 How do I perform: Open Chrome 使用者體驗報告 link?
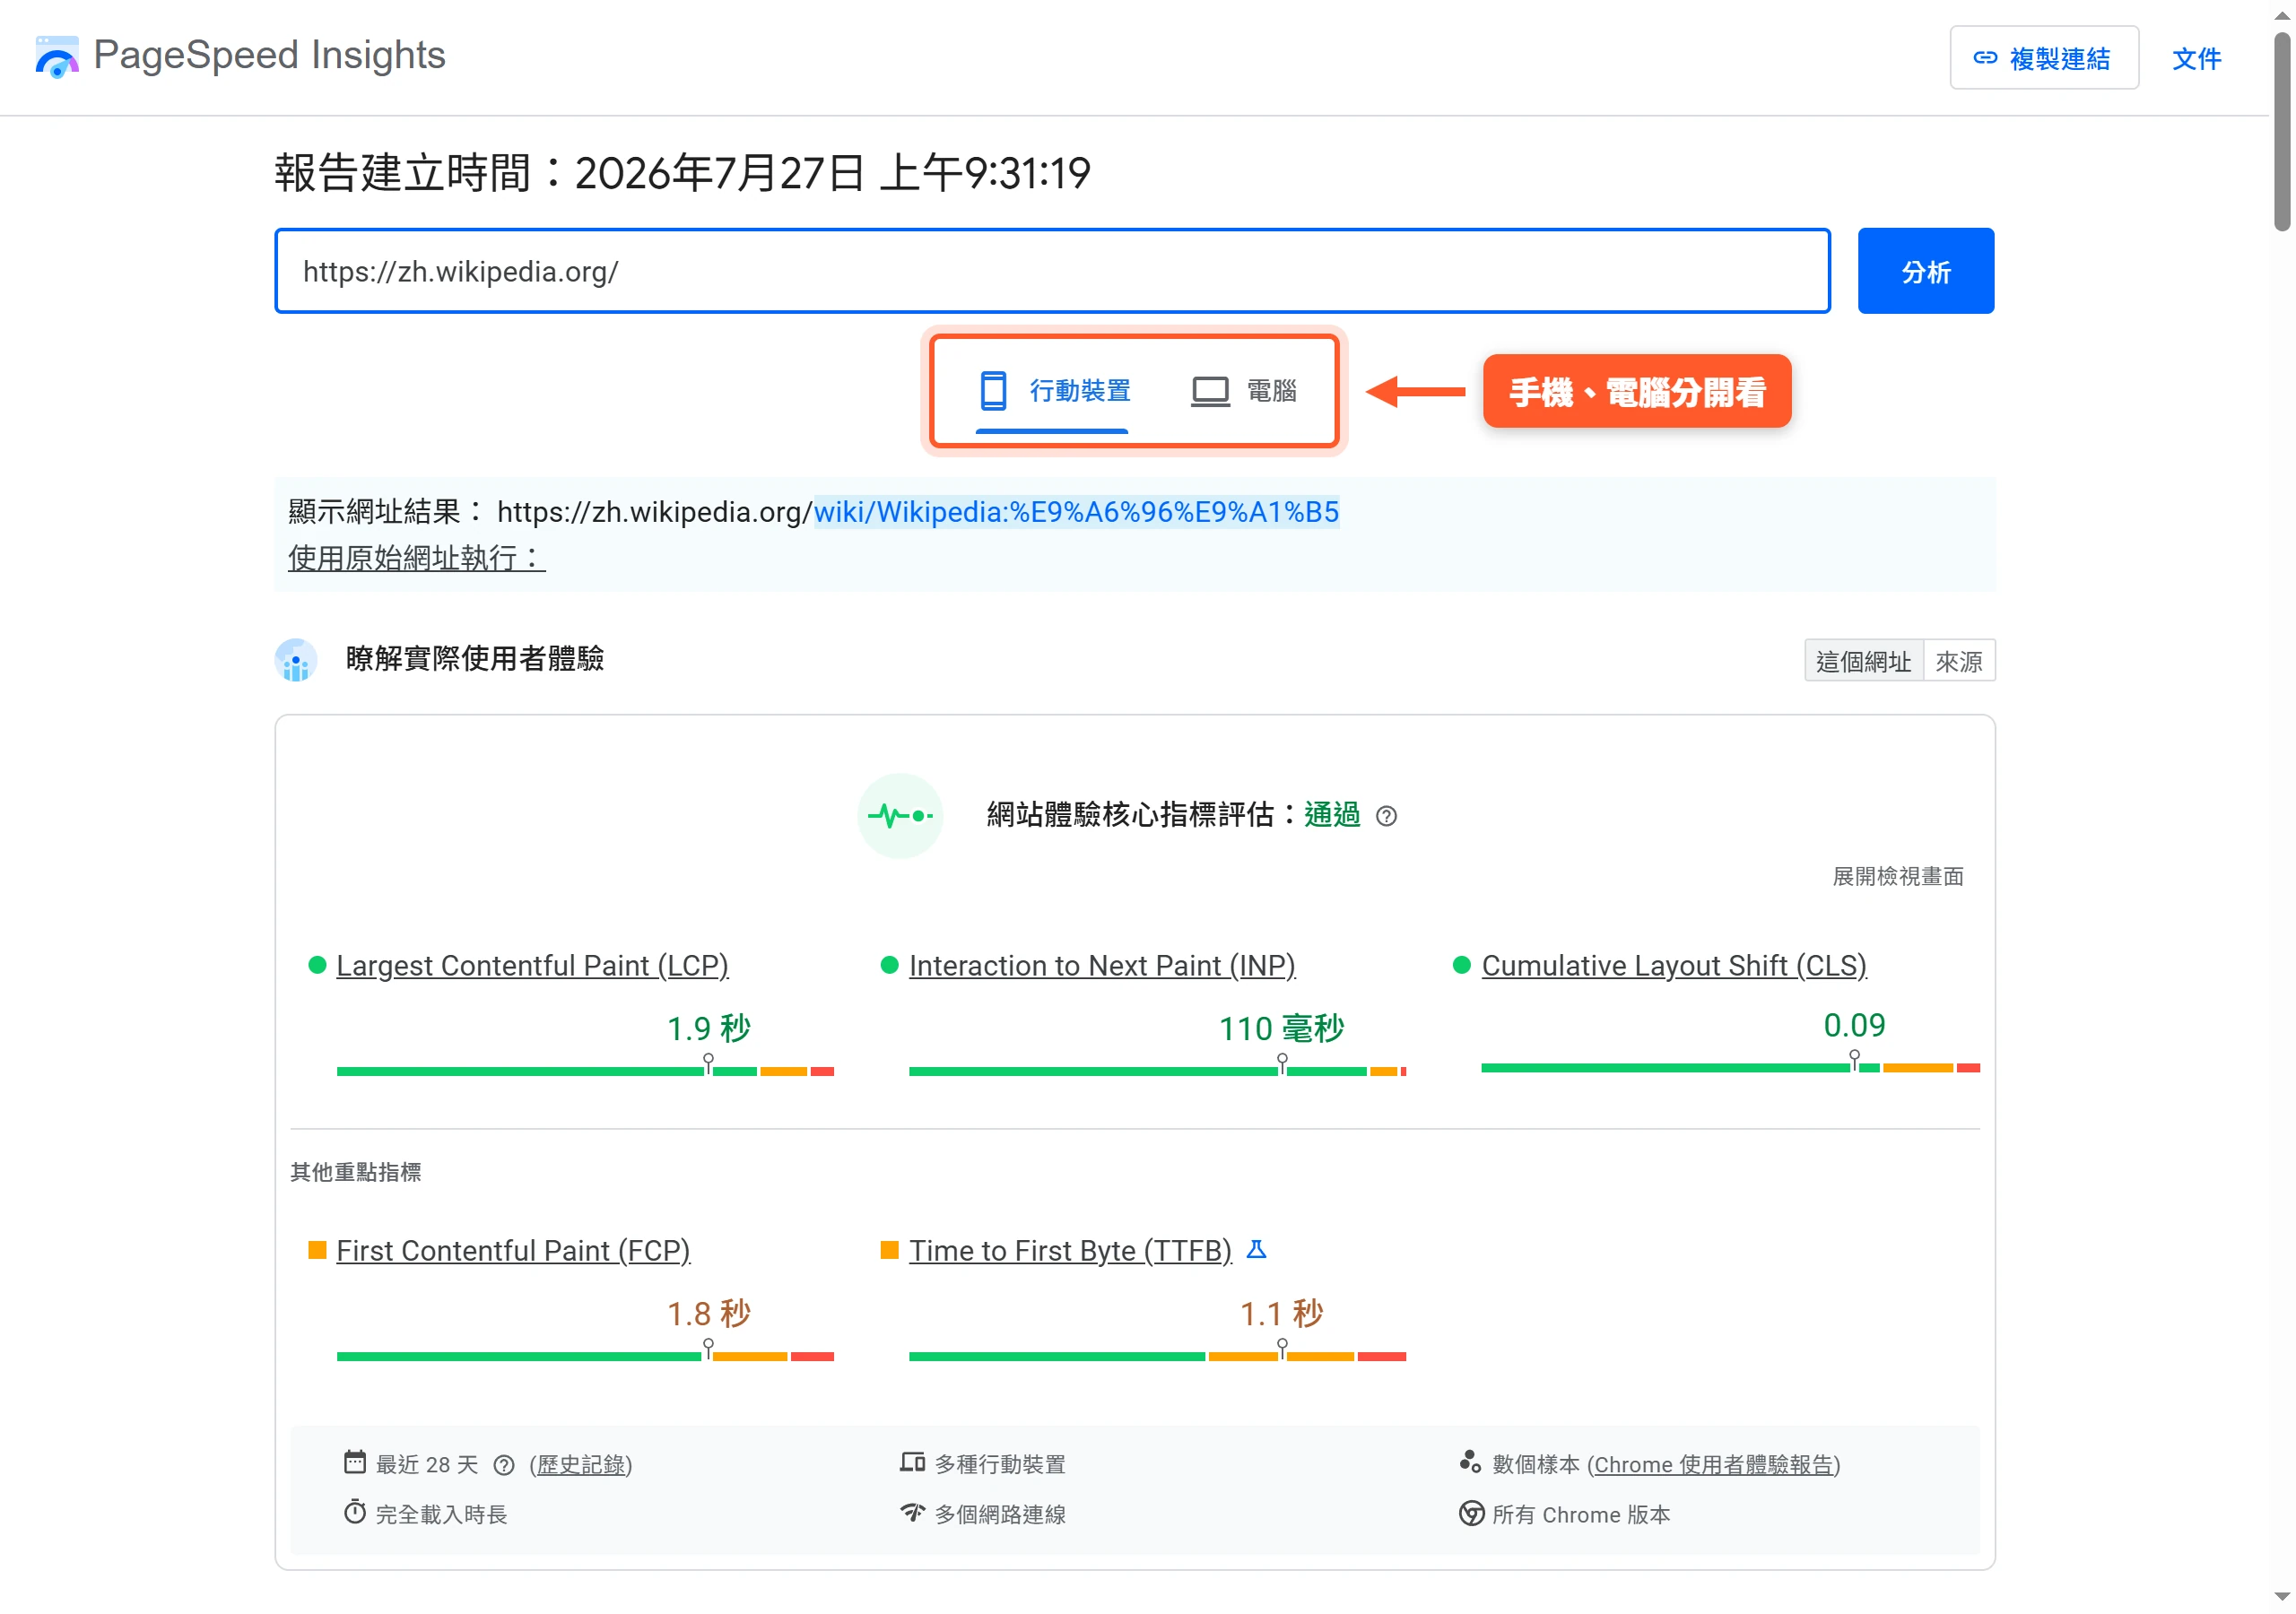coord(1714,1465)
